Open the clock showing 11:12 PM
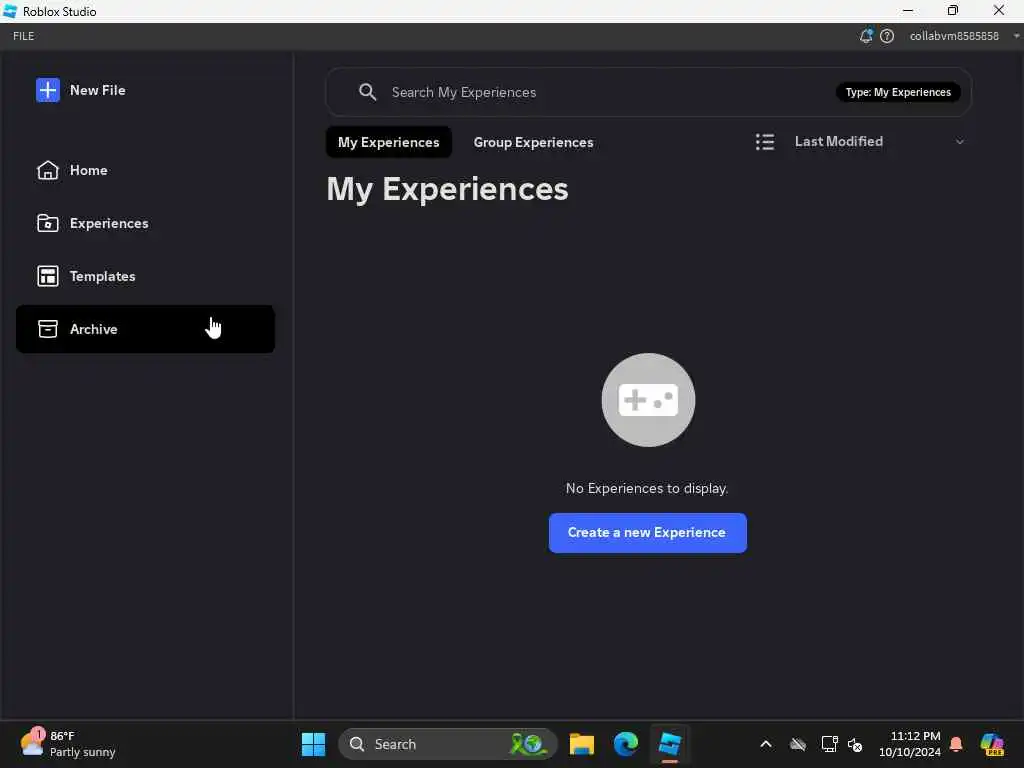Viewport: 1024px width, 768px height. [x=910, y=744]
